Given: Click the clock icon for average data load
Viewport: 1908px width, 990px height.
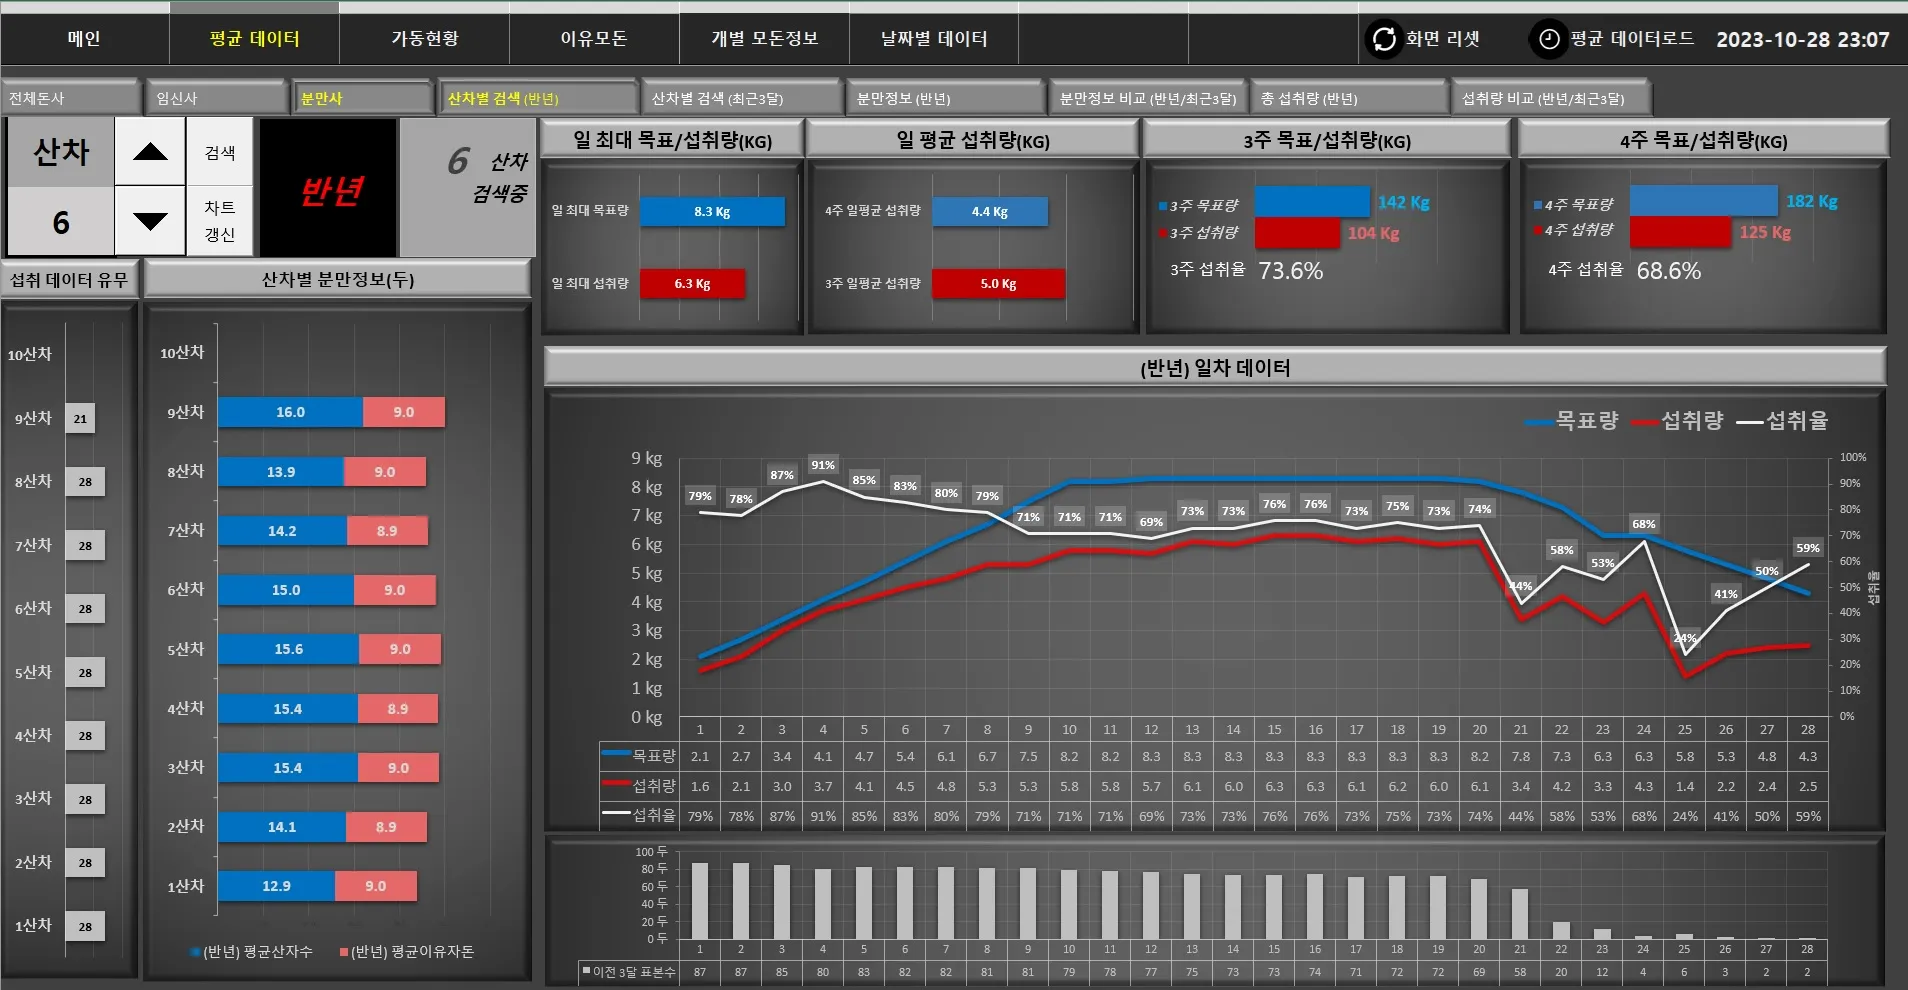Looking at the screenshot, I should [1548, 39].
